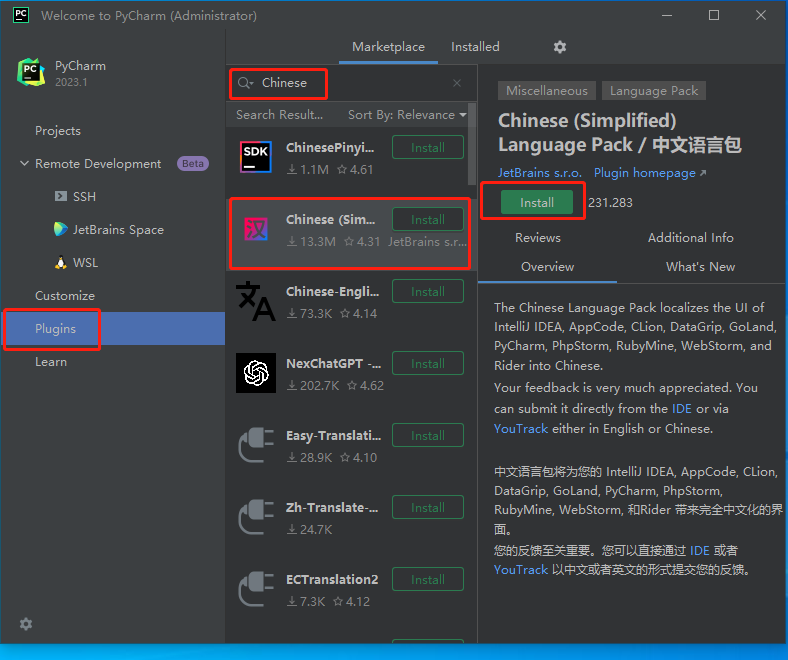Image resolution: width=788 pixels, height=660 pixels.
Task: Install Chinese Language Pack from details pane
Action: [x=537, y=202]
